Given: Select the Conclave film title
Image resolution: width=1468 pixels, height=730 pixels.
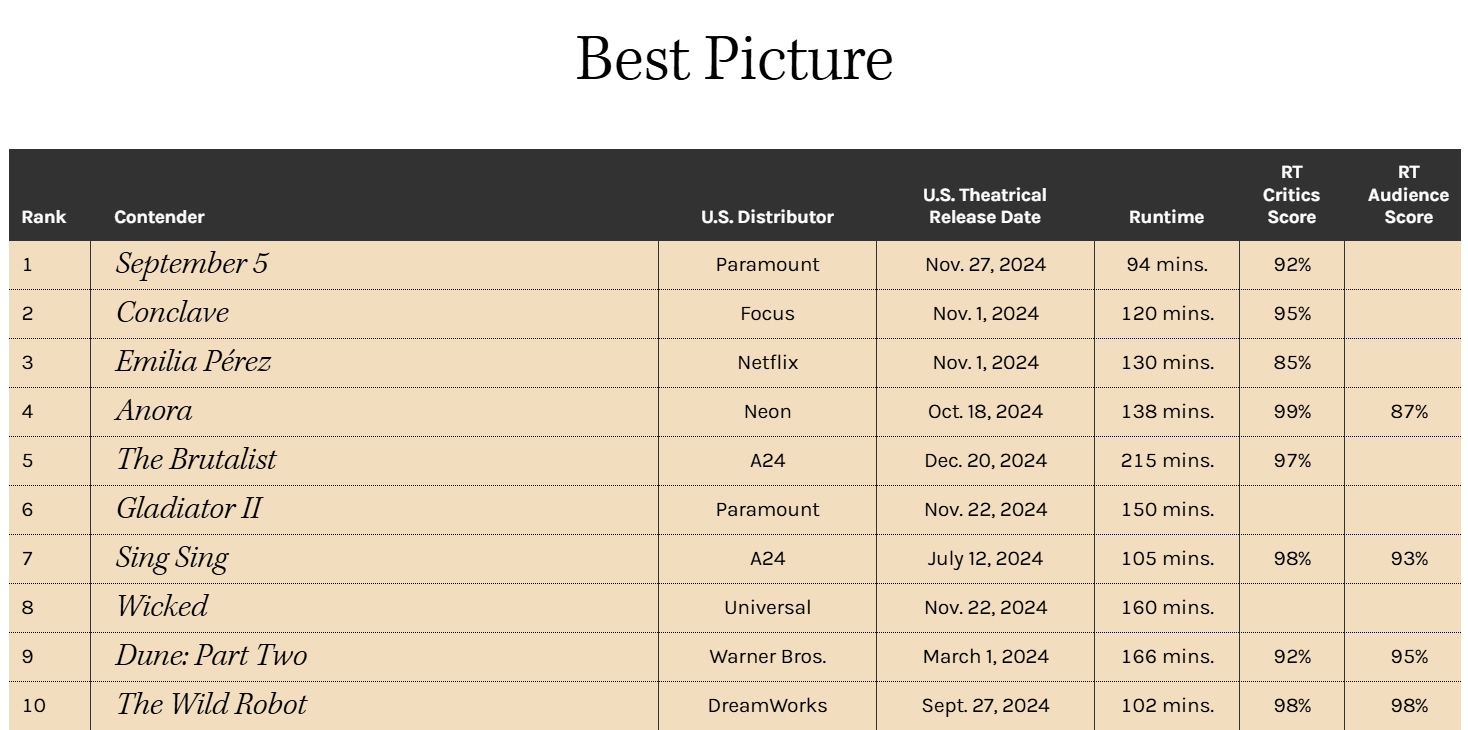Looking at the screenshot, I should (172, 313).
